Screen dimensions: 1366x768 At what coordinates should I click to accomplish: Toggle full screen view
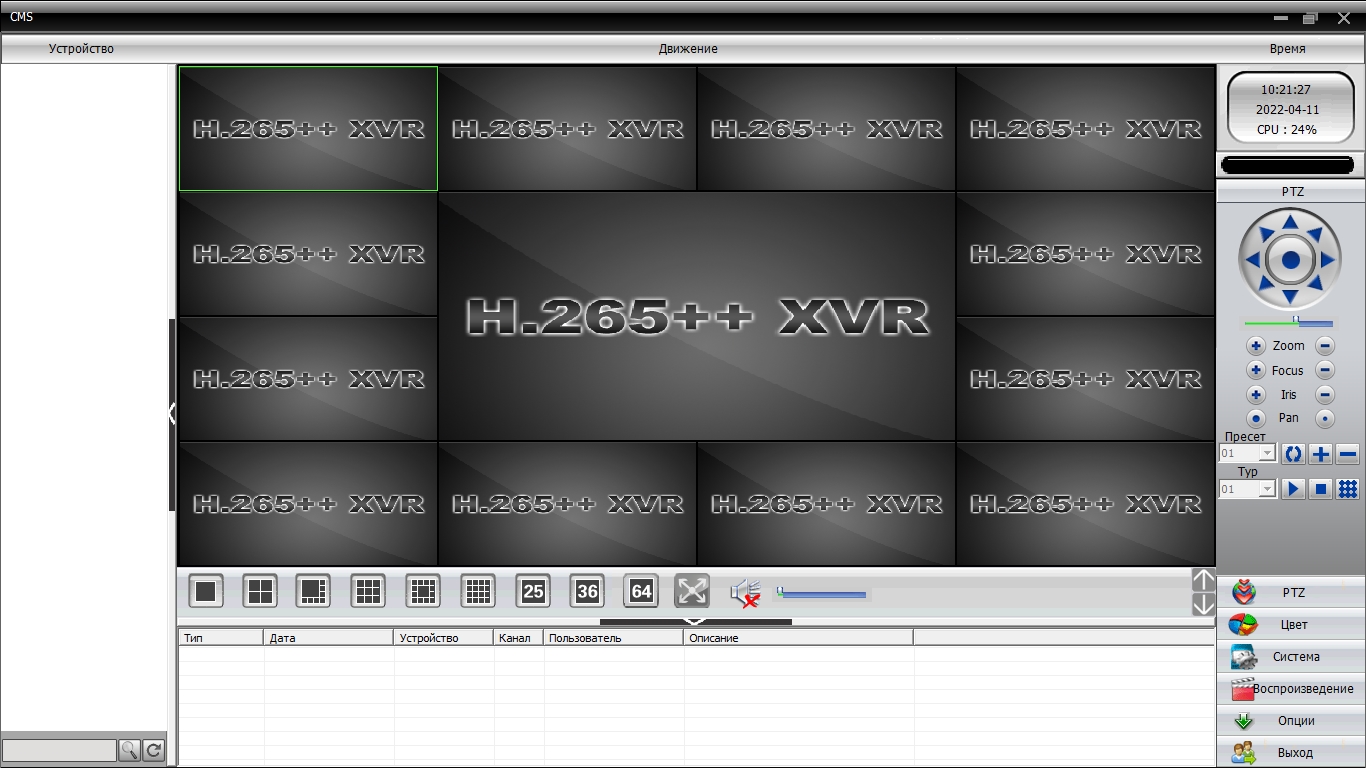(x=692, y=592)
